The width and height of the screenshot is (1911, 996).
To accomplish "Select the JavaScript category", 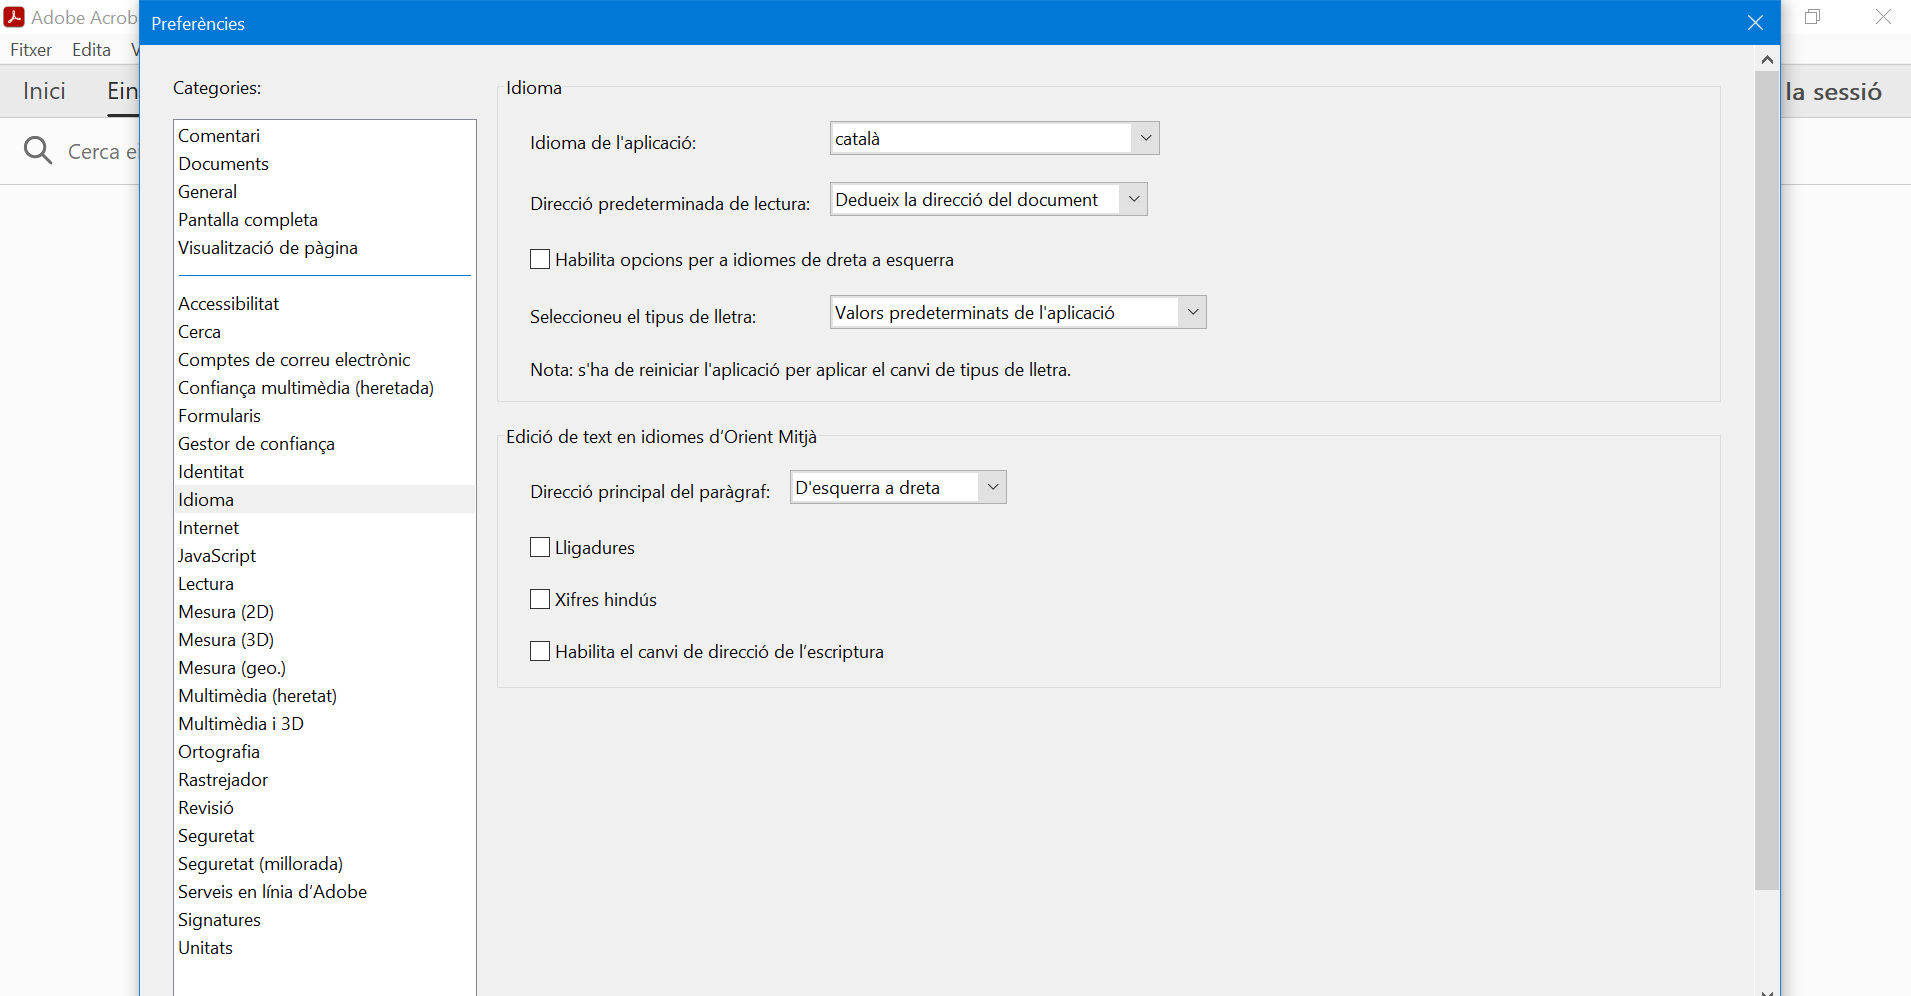I will point(217,556).
